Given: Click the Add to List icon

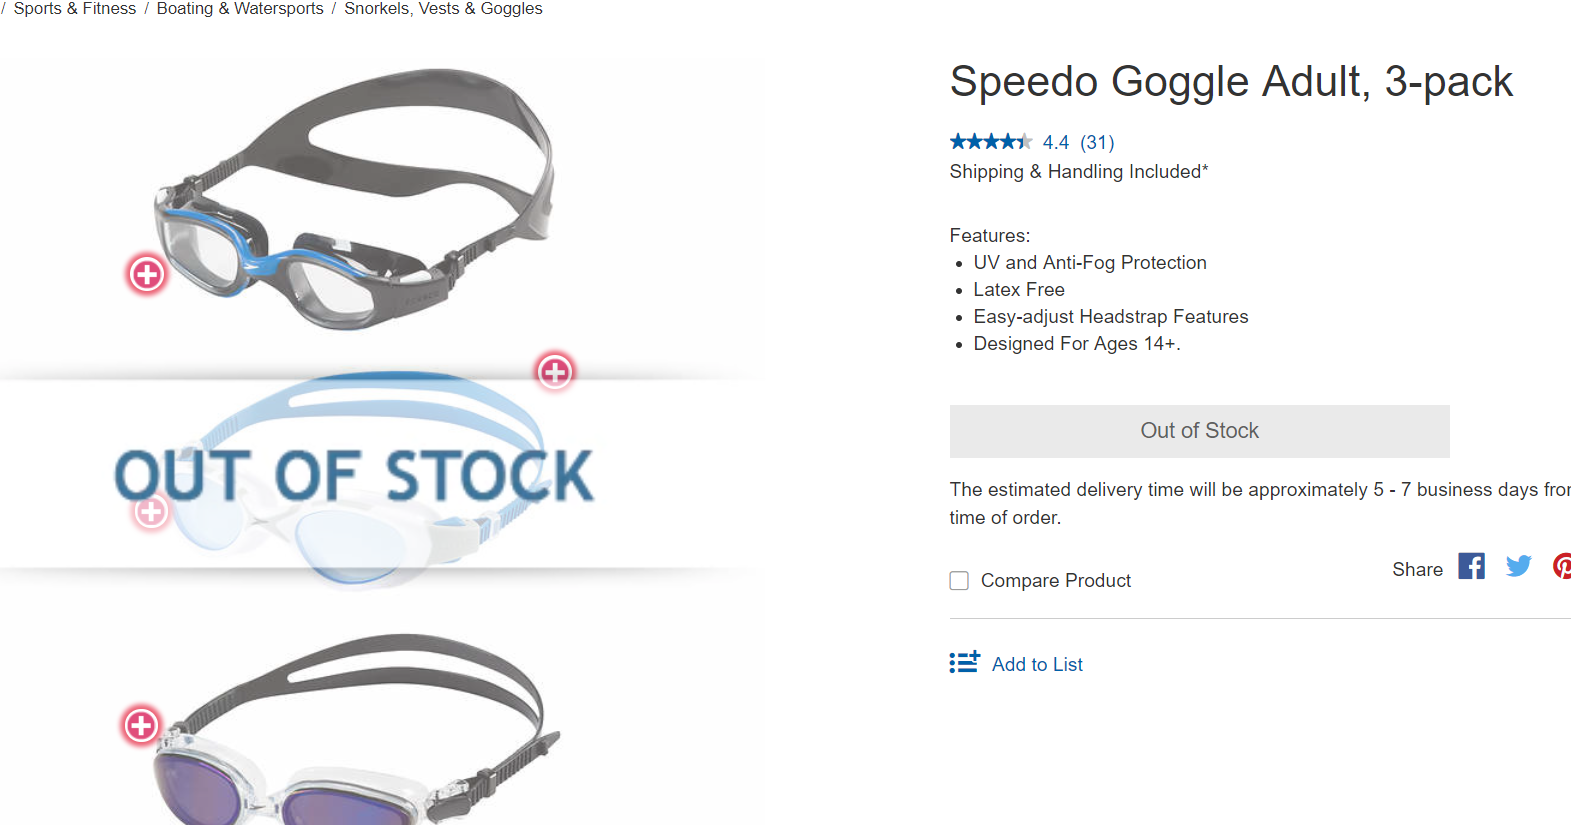Looking at the screenshot, I should (x=964, y=663).
